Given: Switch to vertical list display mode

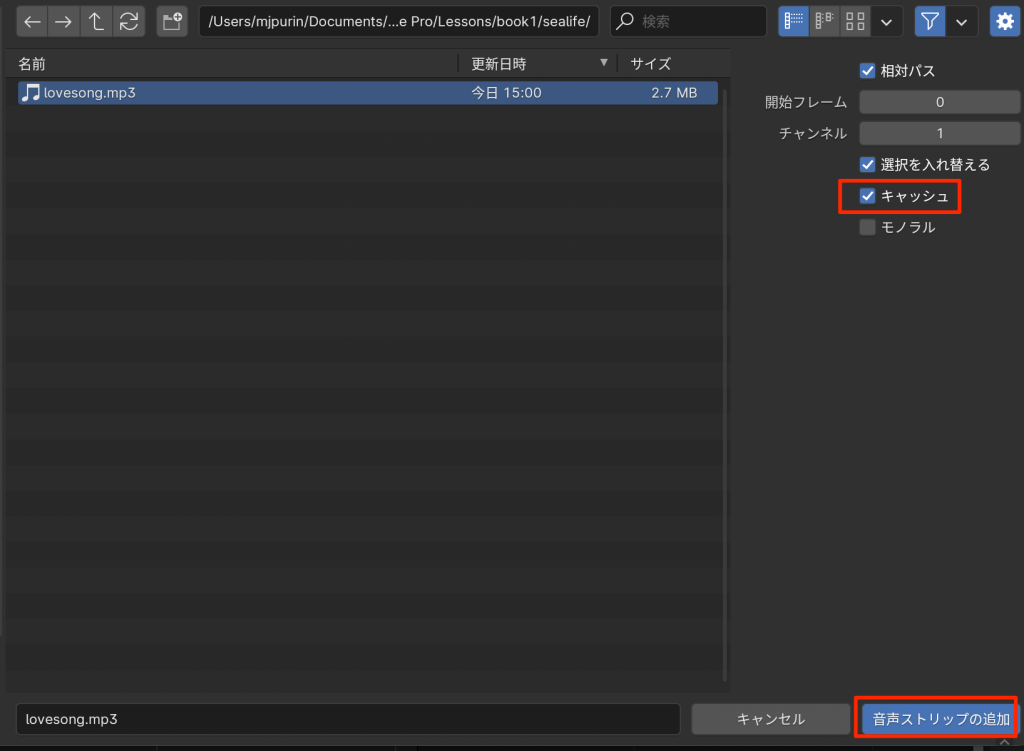Looking at the screenshot, I should 794,21.
